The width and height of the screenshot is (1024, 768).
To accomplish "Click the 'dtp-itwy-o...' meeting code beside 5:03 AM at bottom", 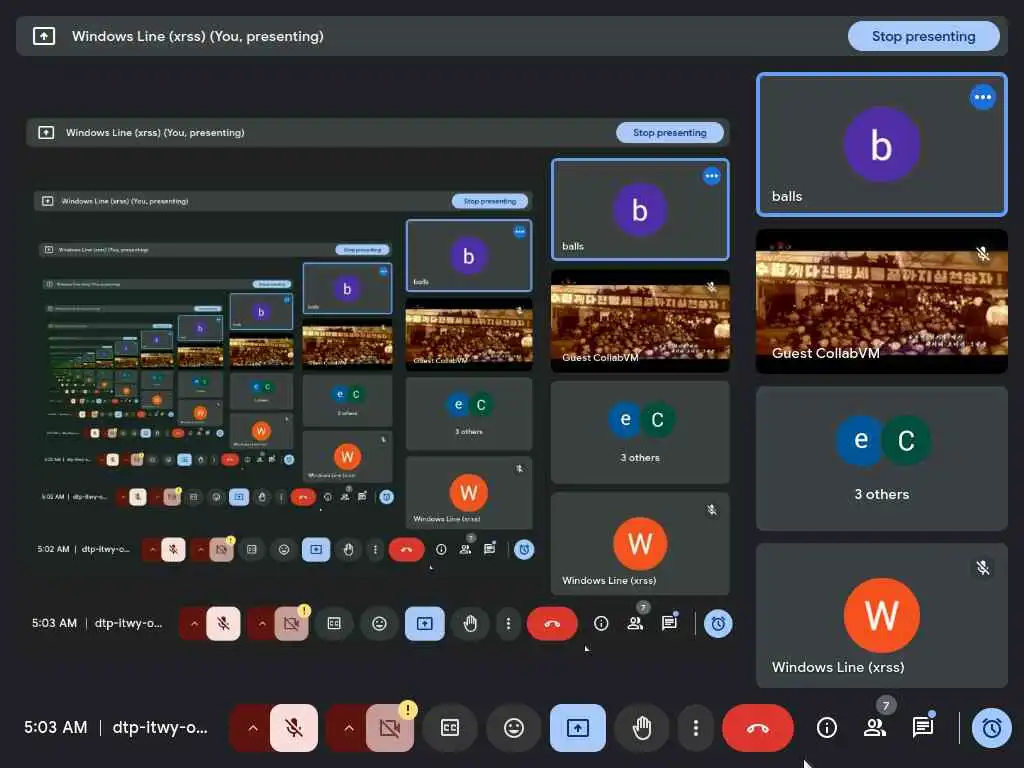I will (160, 728).
